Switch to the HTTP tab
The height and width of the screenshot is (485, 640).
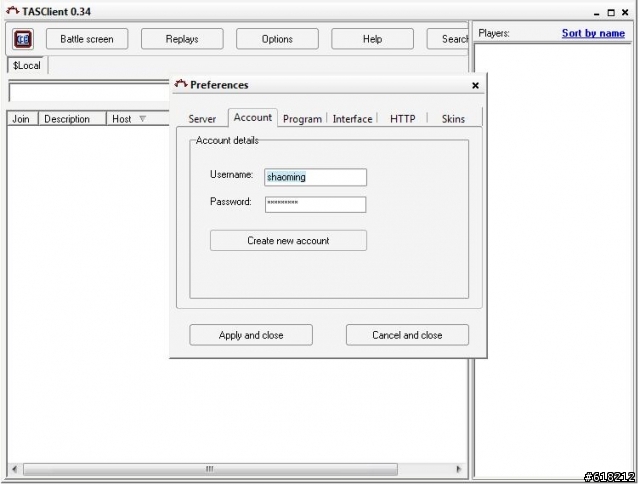[x=402, y=119]
